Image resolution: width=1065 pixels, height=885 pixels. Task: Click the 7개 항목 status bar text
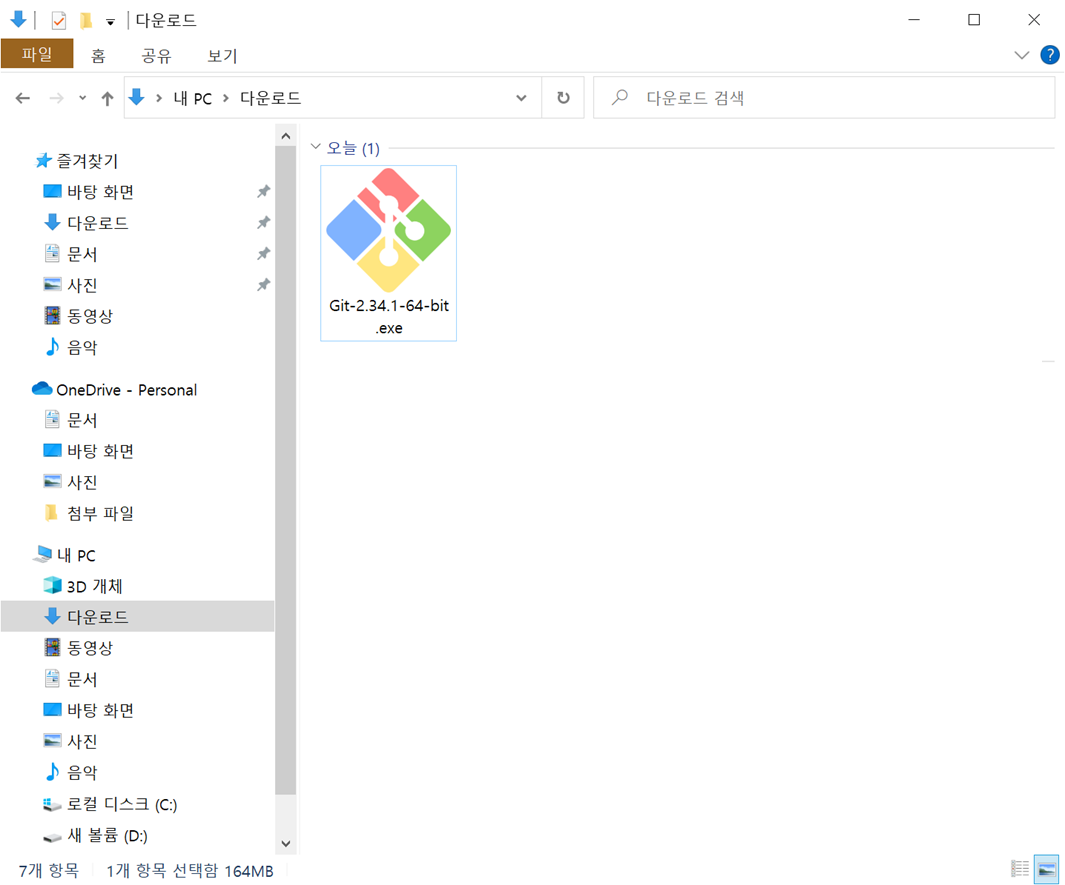(x=48, y=871)
